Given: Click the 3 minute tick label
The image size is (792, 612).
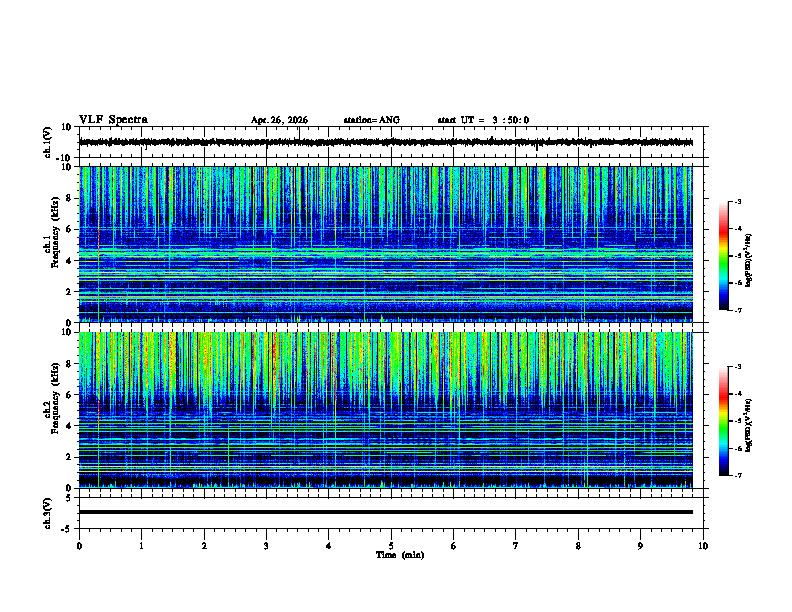Looking at the screenshot, I should point(266,546).
